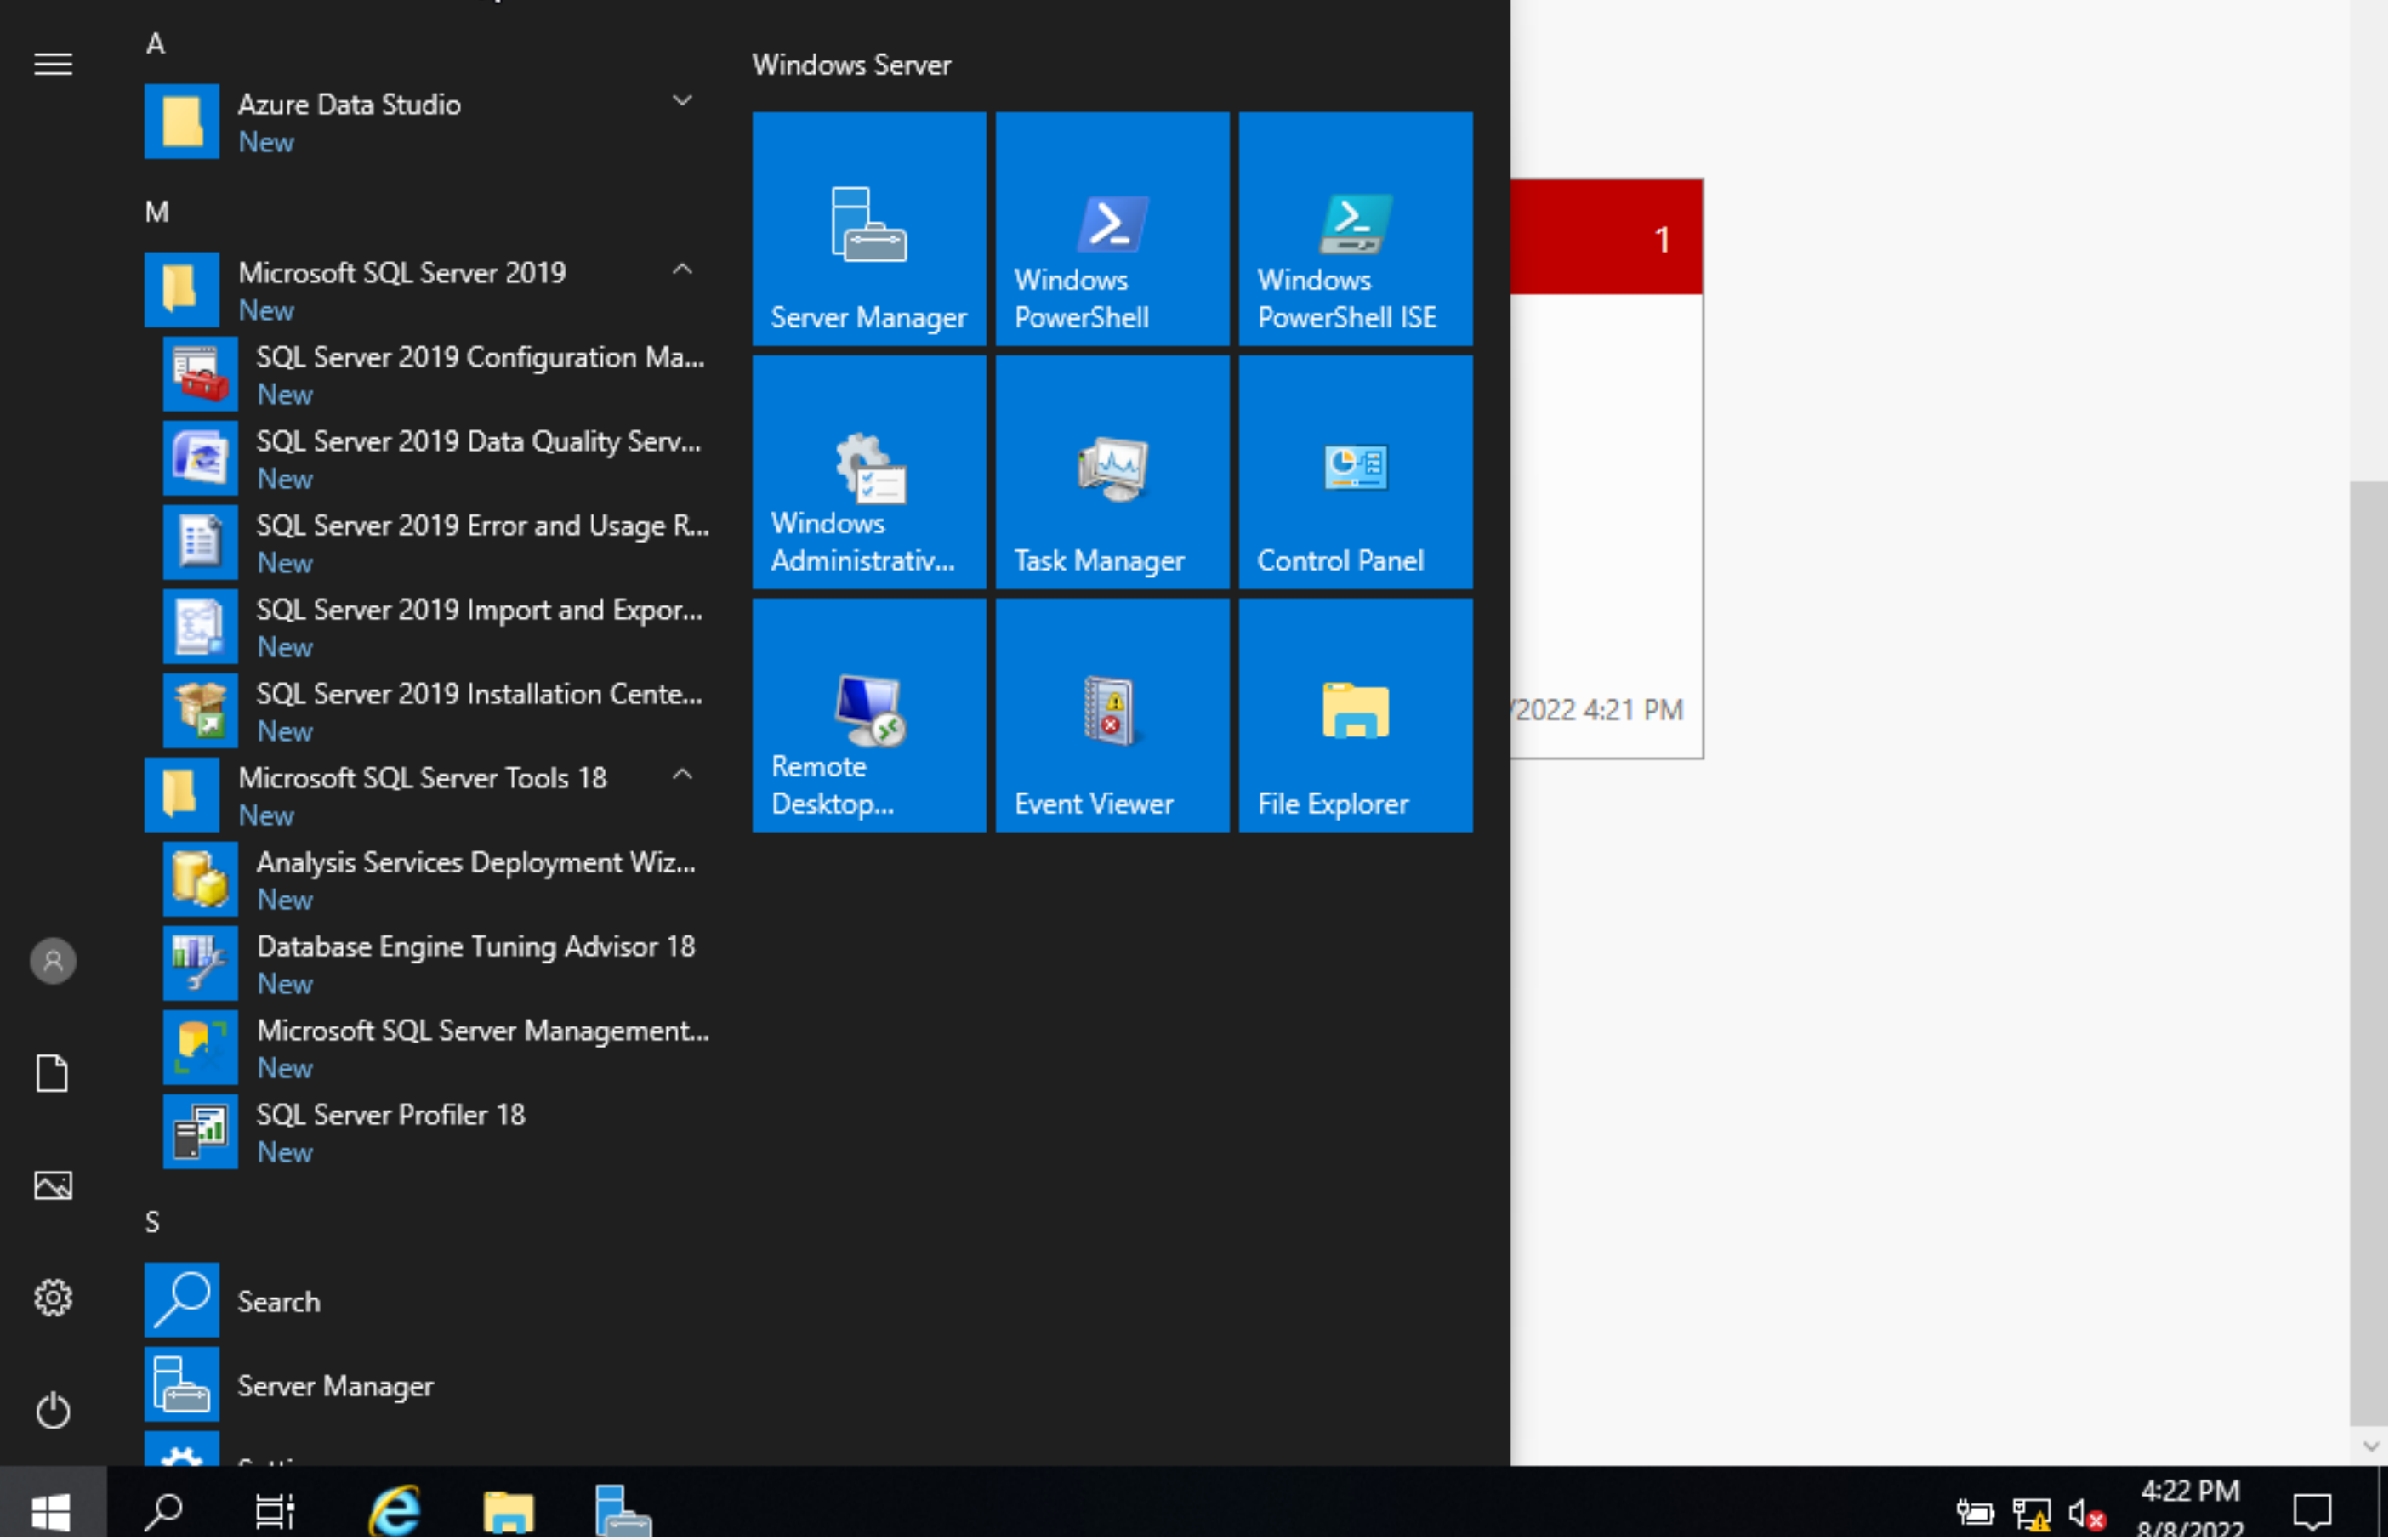Click the Windows Start button

pyautogui.click(x=52, y=1510)
